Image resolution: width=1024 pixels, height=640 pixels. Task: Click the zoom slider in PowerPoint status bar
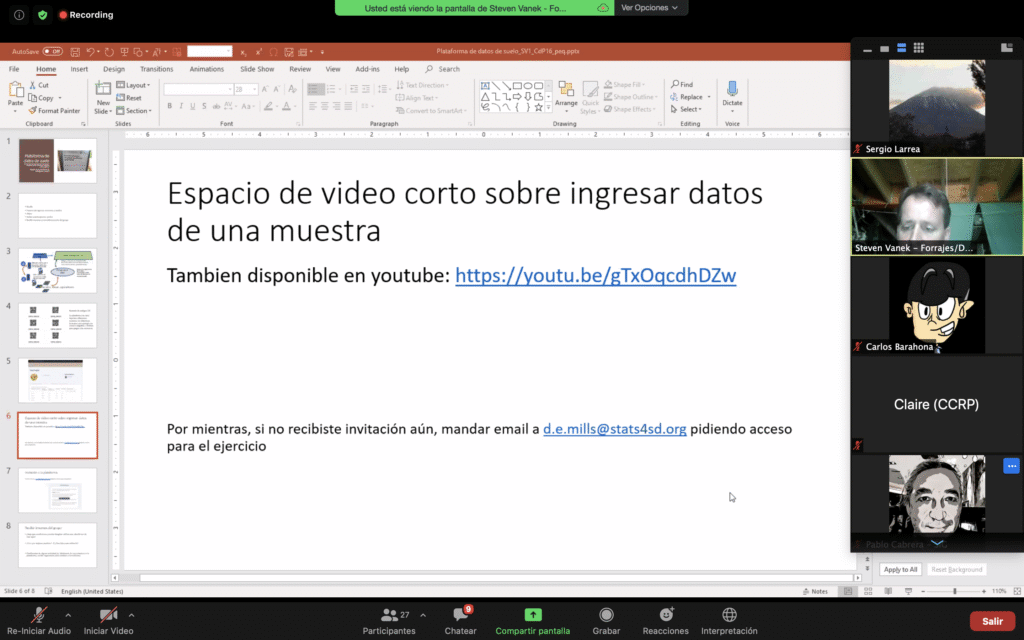tap(952, 591)
